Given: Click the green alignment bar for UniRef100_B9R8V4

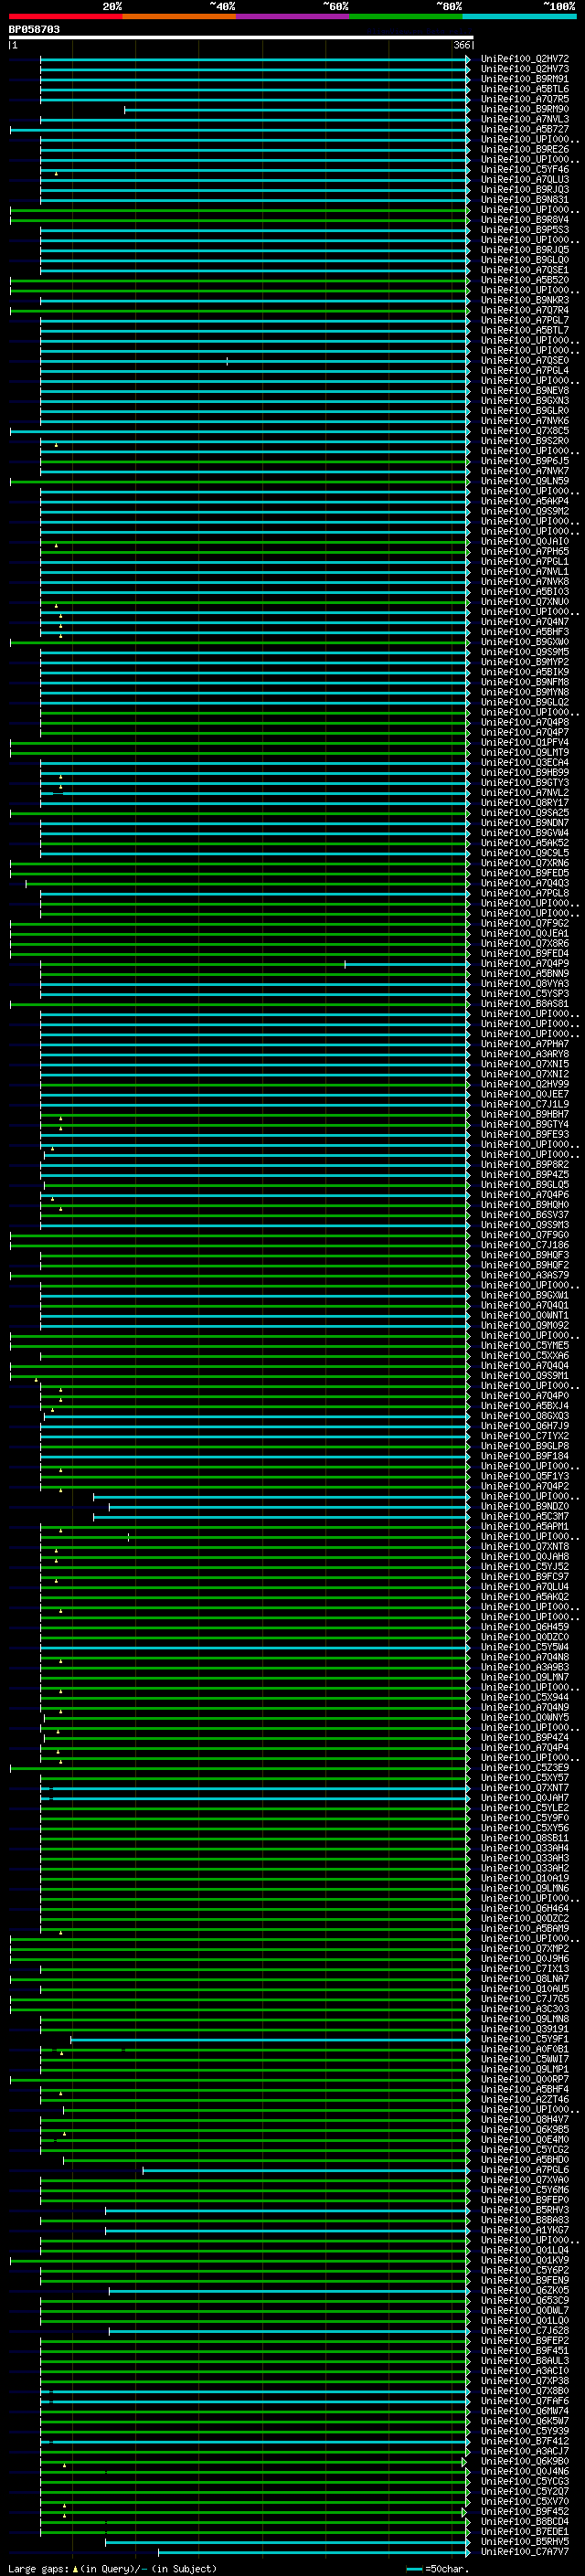Looking at the screenshot, I should click(240, 220).
